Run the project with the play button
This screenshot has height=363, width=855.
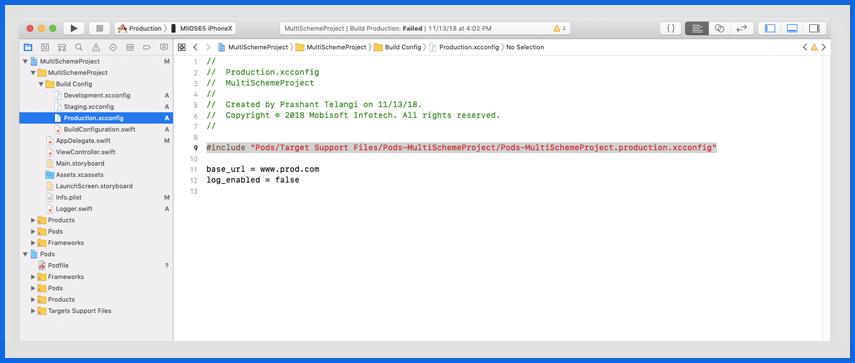coord(74,28)
